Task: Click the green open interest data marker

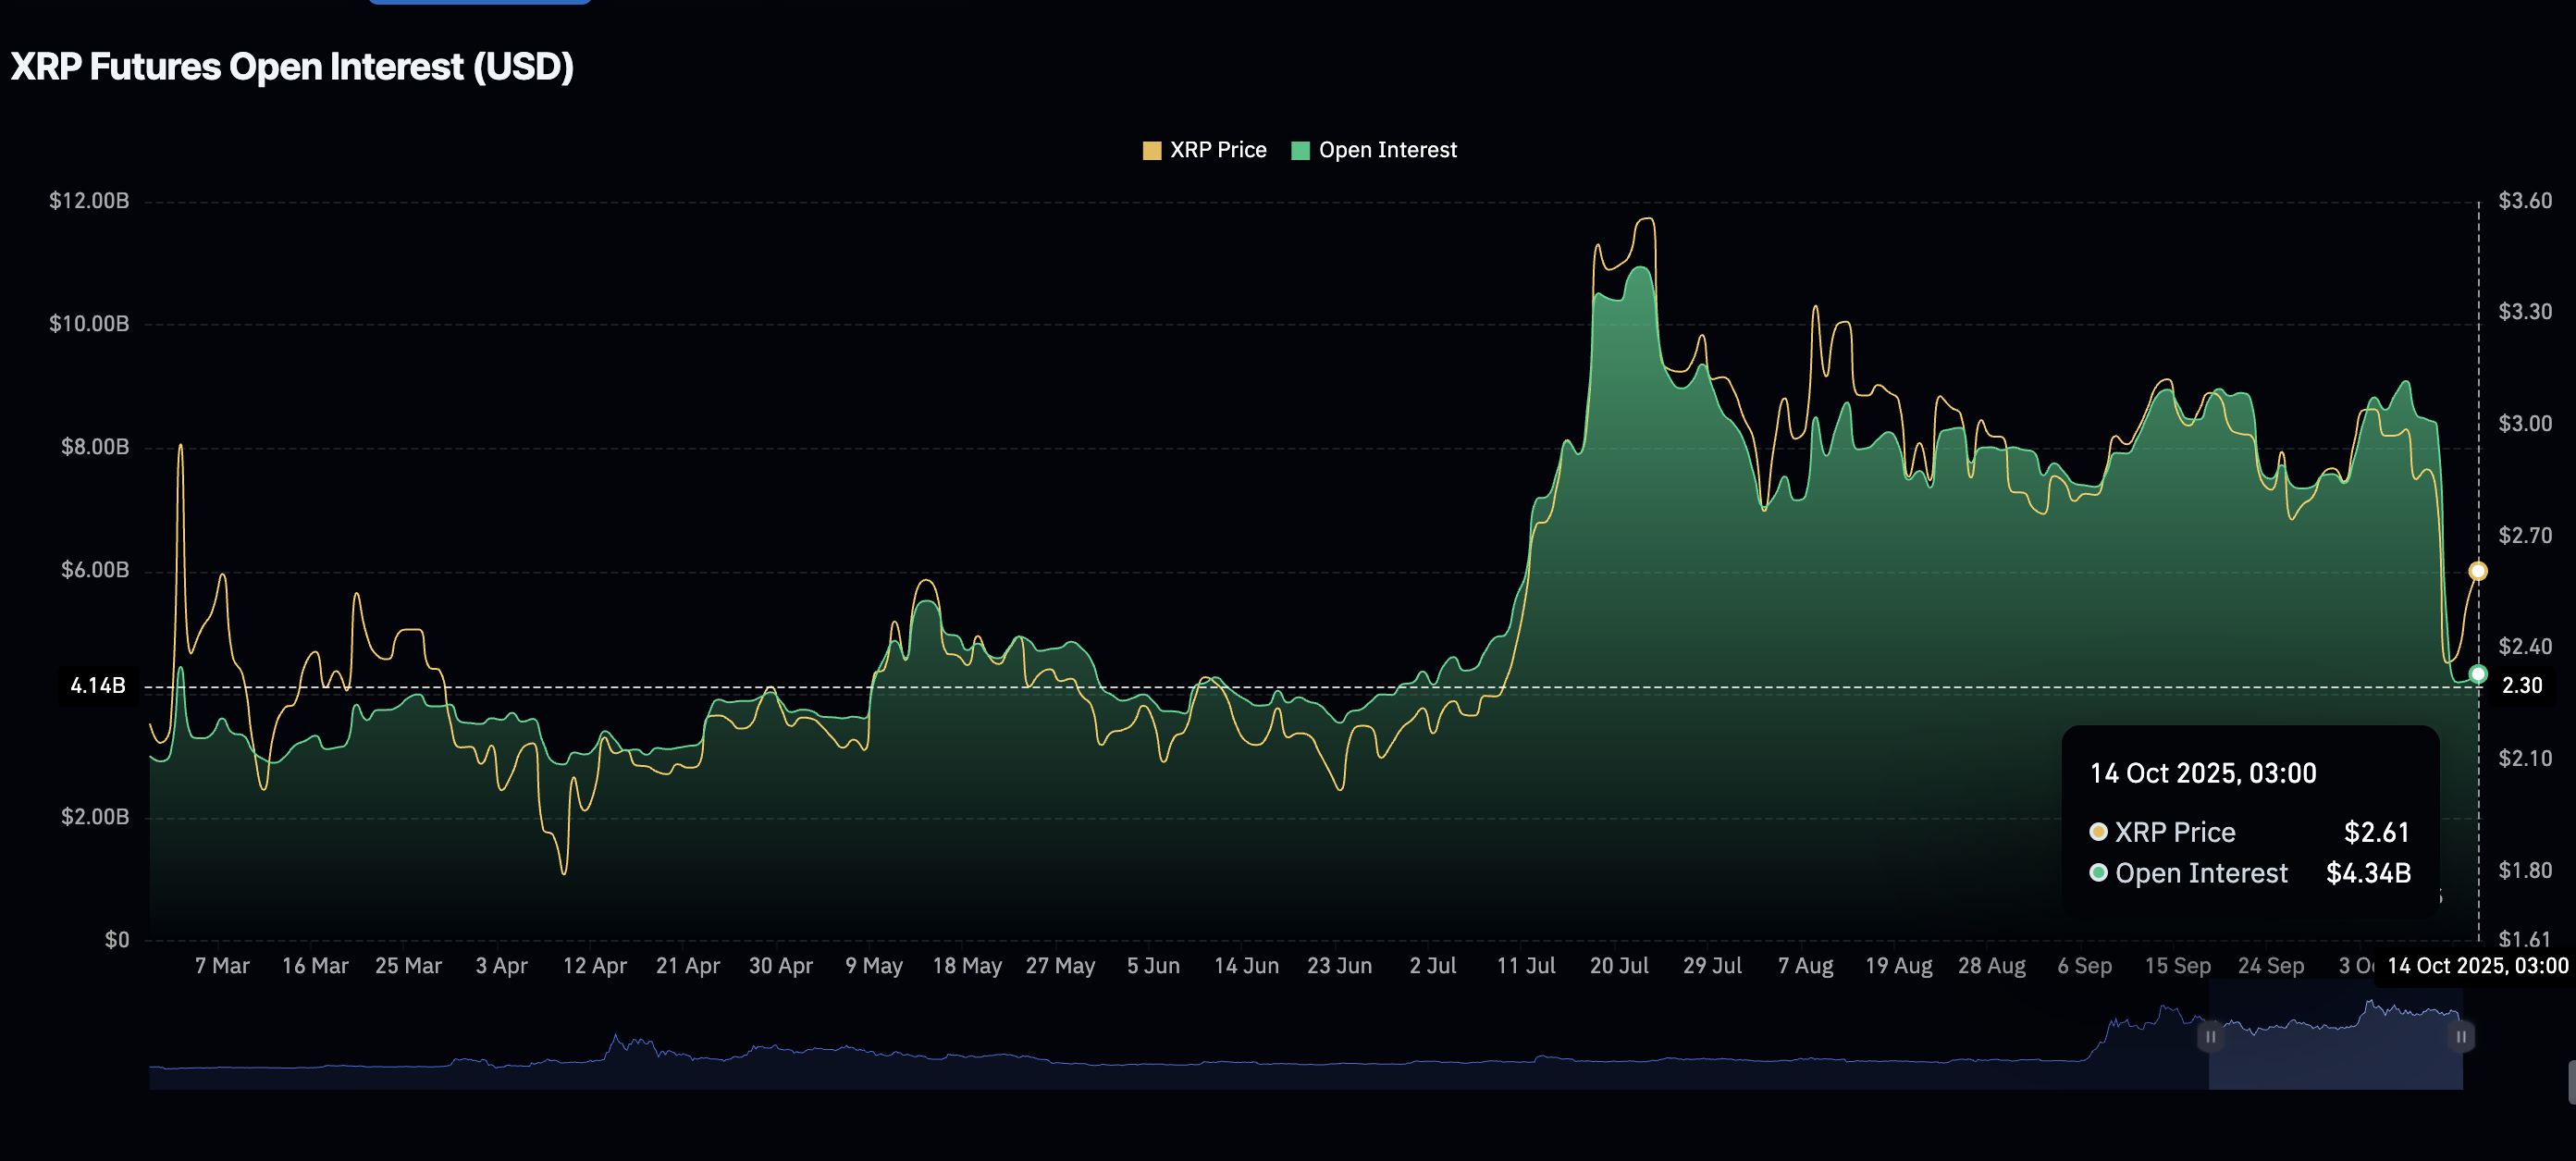Action: pyautogui.click(x=2477, y=674)
